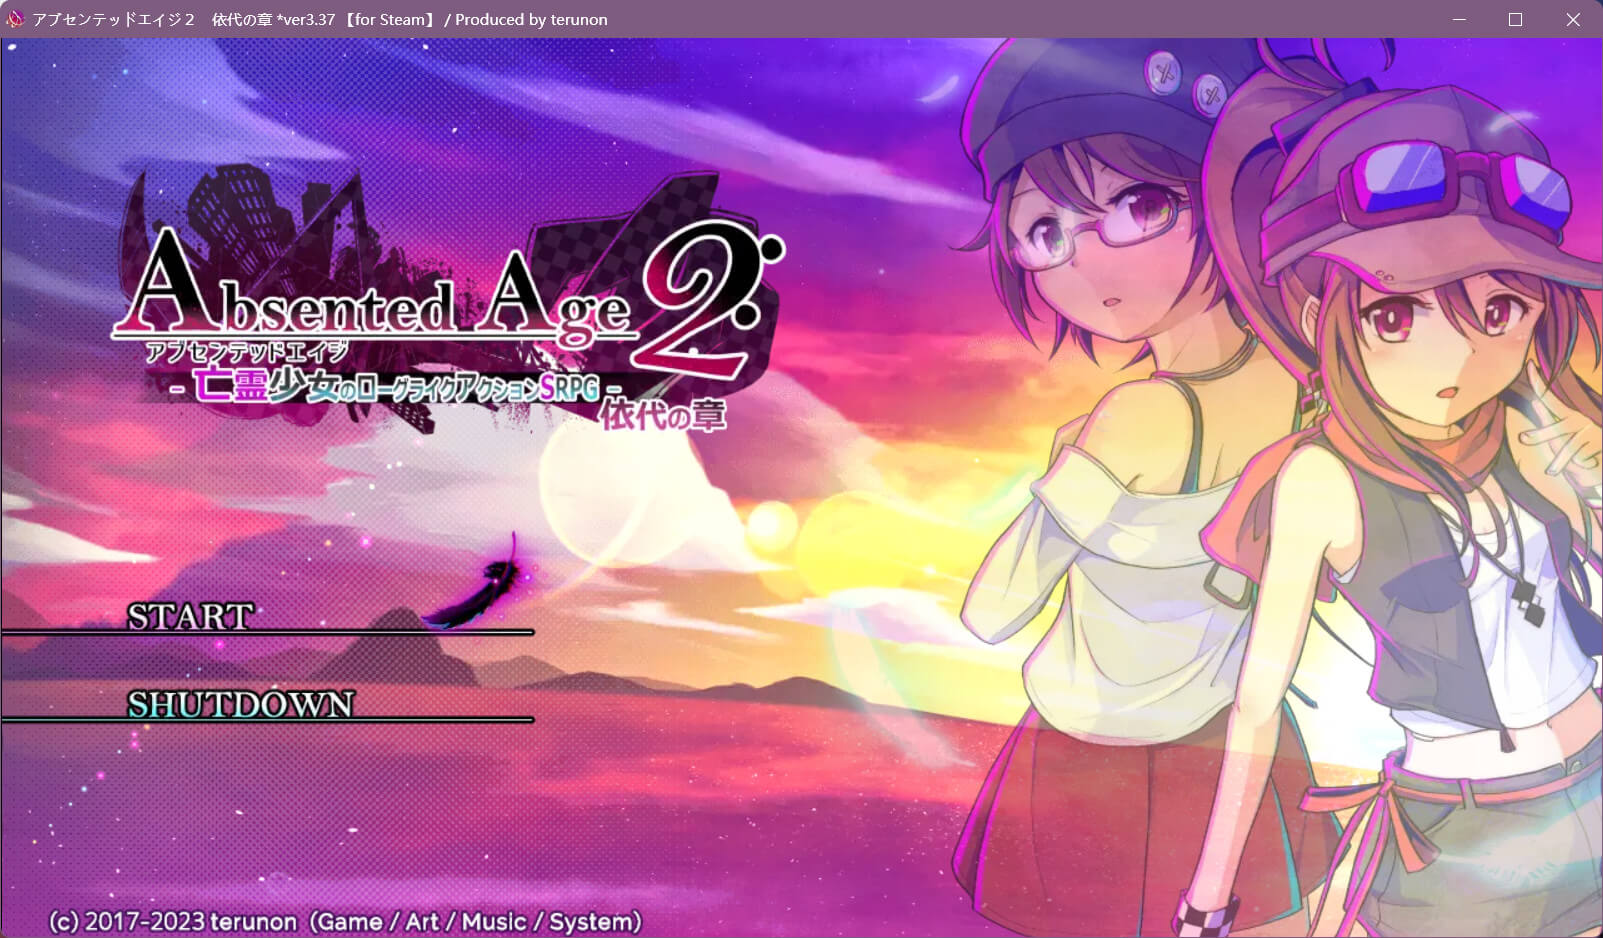Click the game's icon in the title bar

pos(15,19)
